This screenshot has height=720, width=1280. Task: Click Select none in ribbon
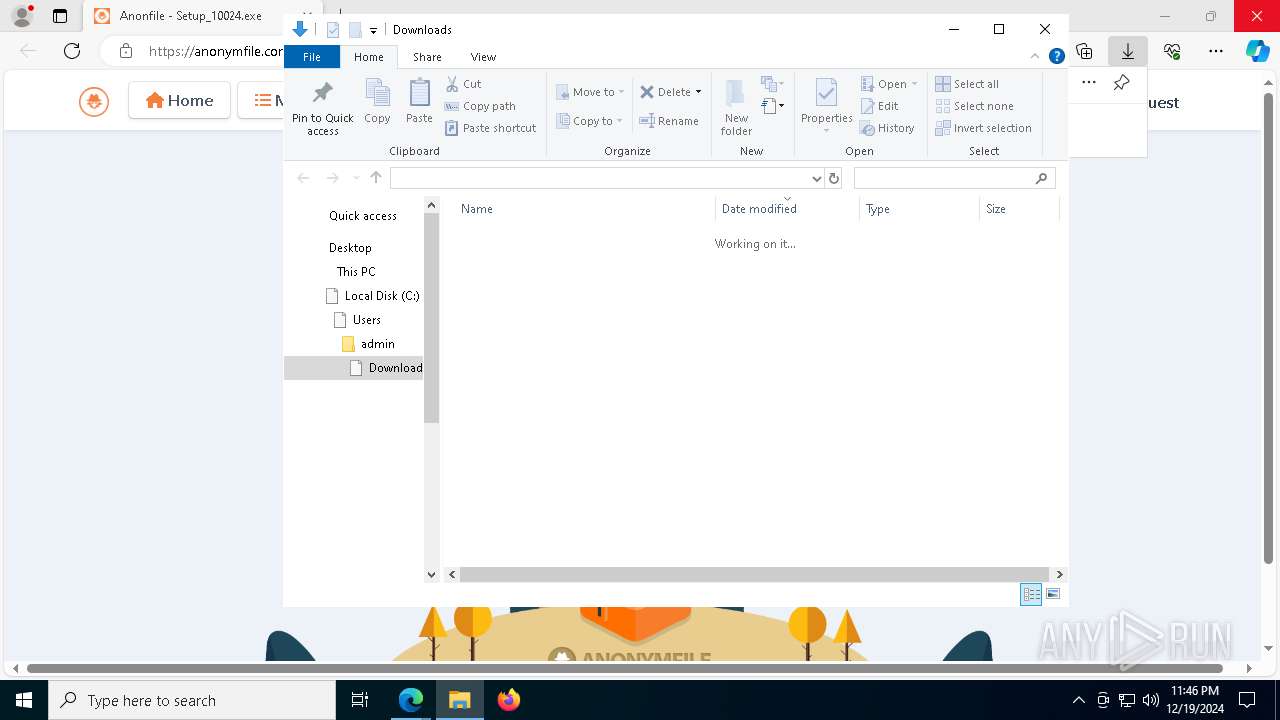click(x=974, y=106)
